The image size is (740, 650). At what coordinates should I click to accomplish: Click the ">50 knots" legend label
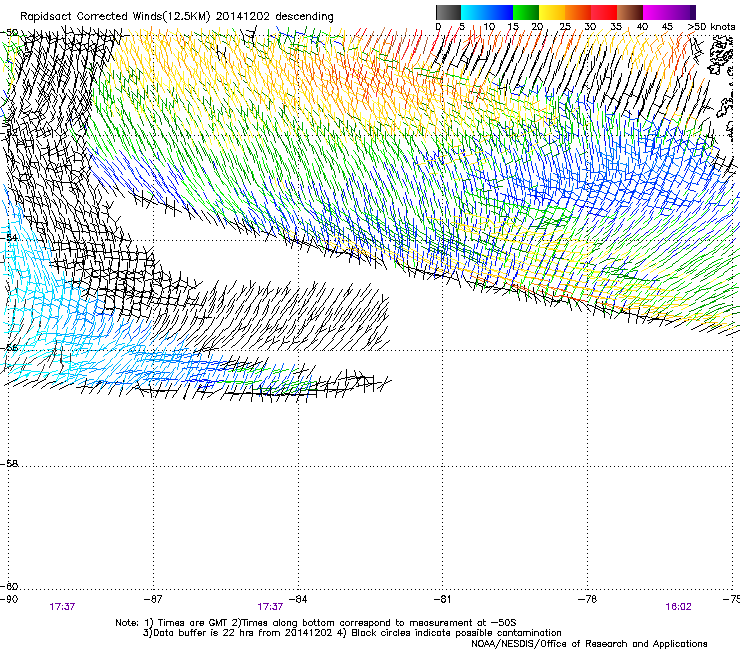(x=711, y=26)
